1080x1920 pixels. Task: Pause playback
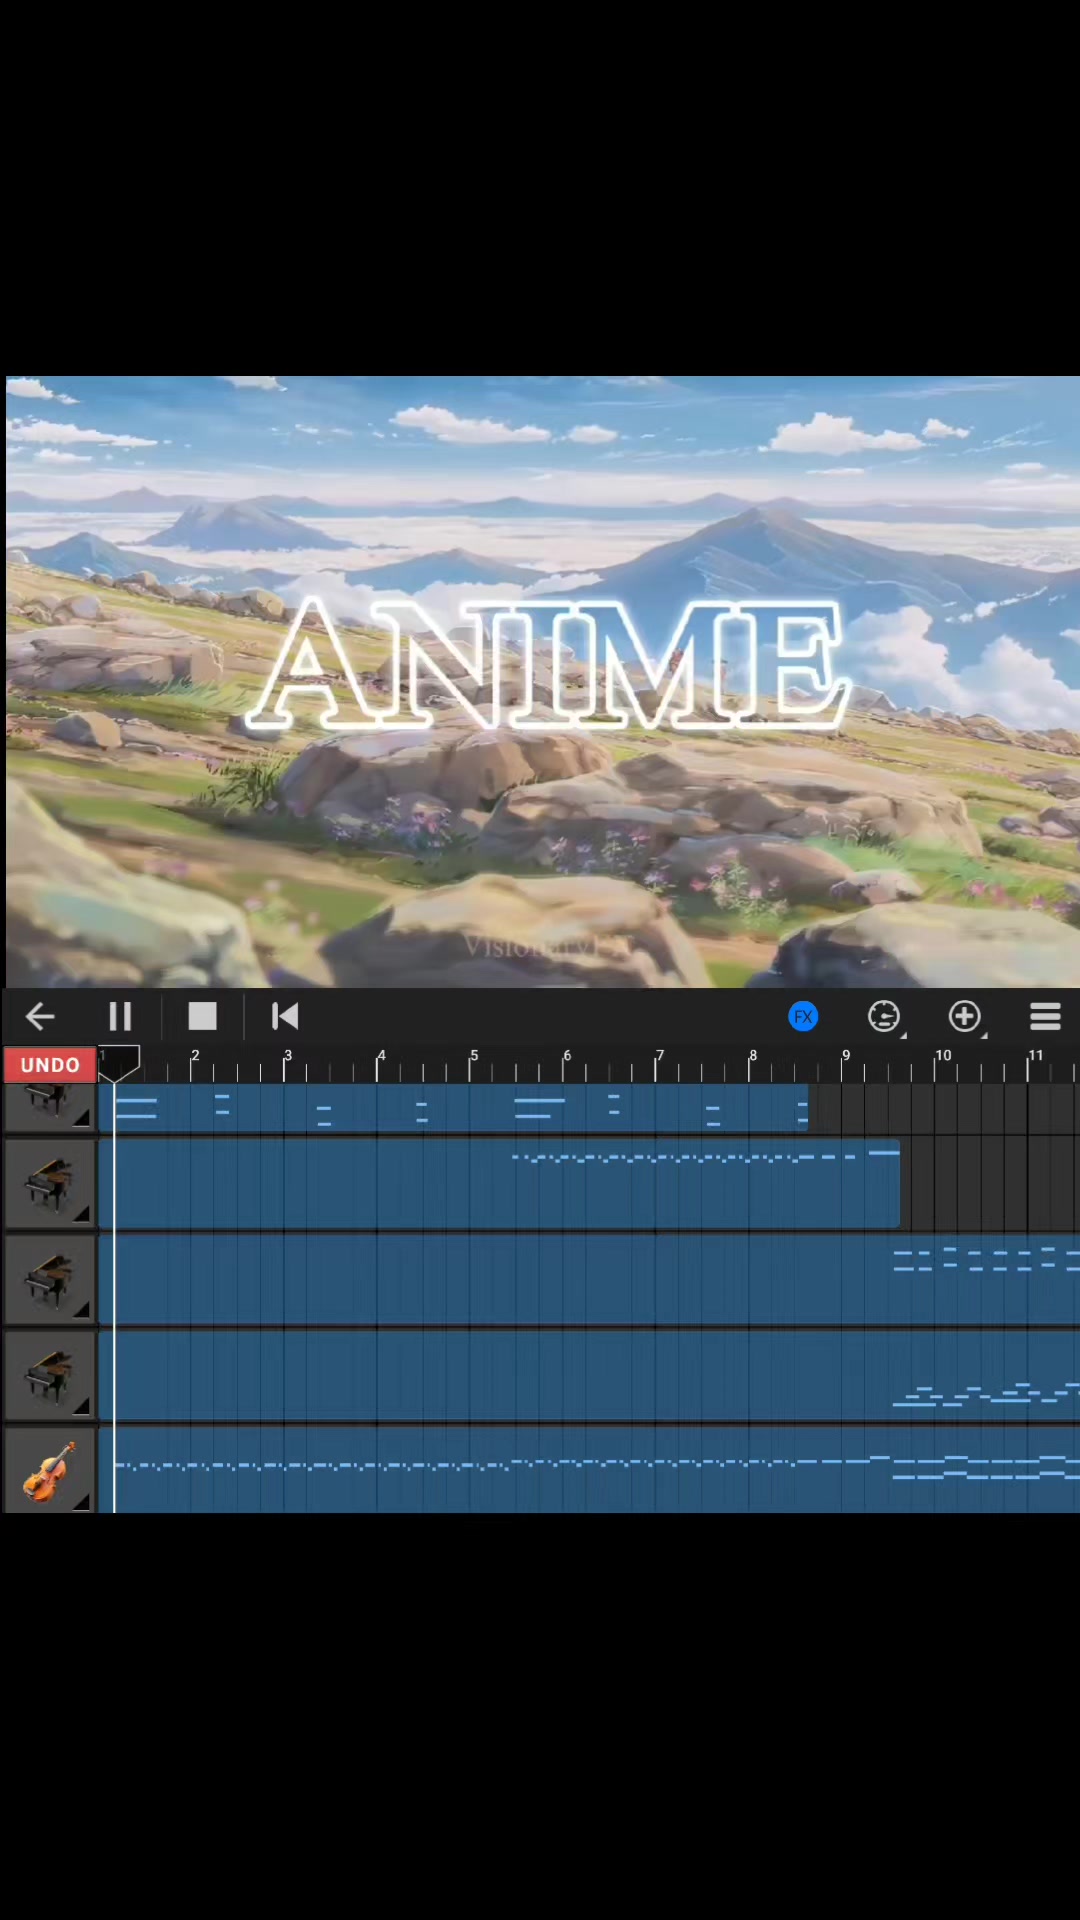pos(120,1017)
